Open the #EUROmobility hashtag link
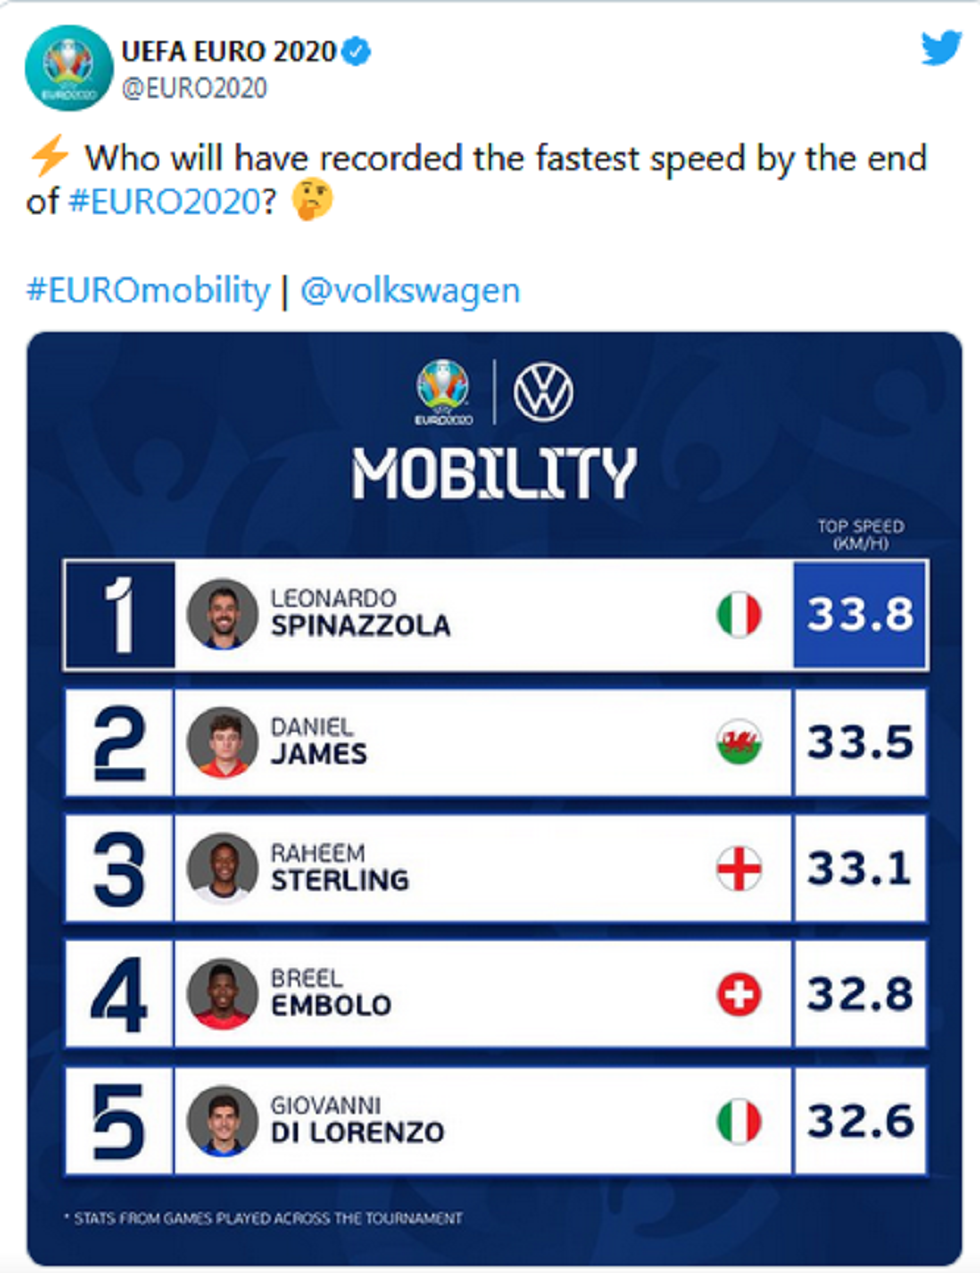The image size is (980, 1273). (148, 291)
